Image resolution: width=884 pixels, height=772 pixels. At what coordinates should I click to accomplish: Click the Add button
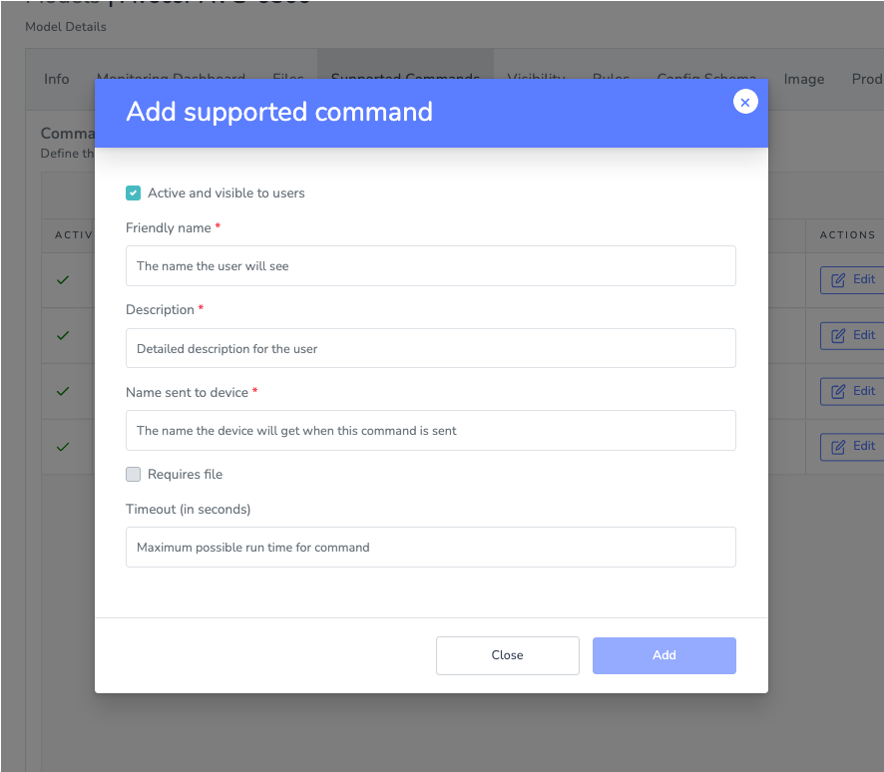pos(664,655)
